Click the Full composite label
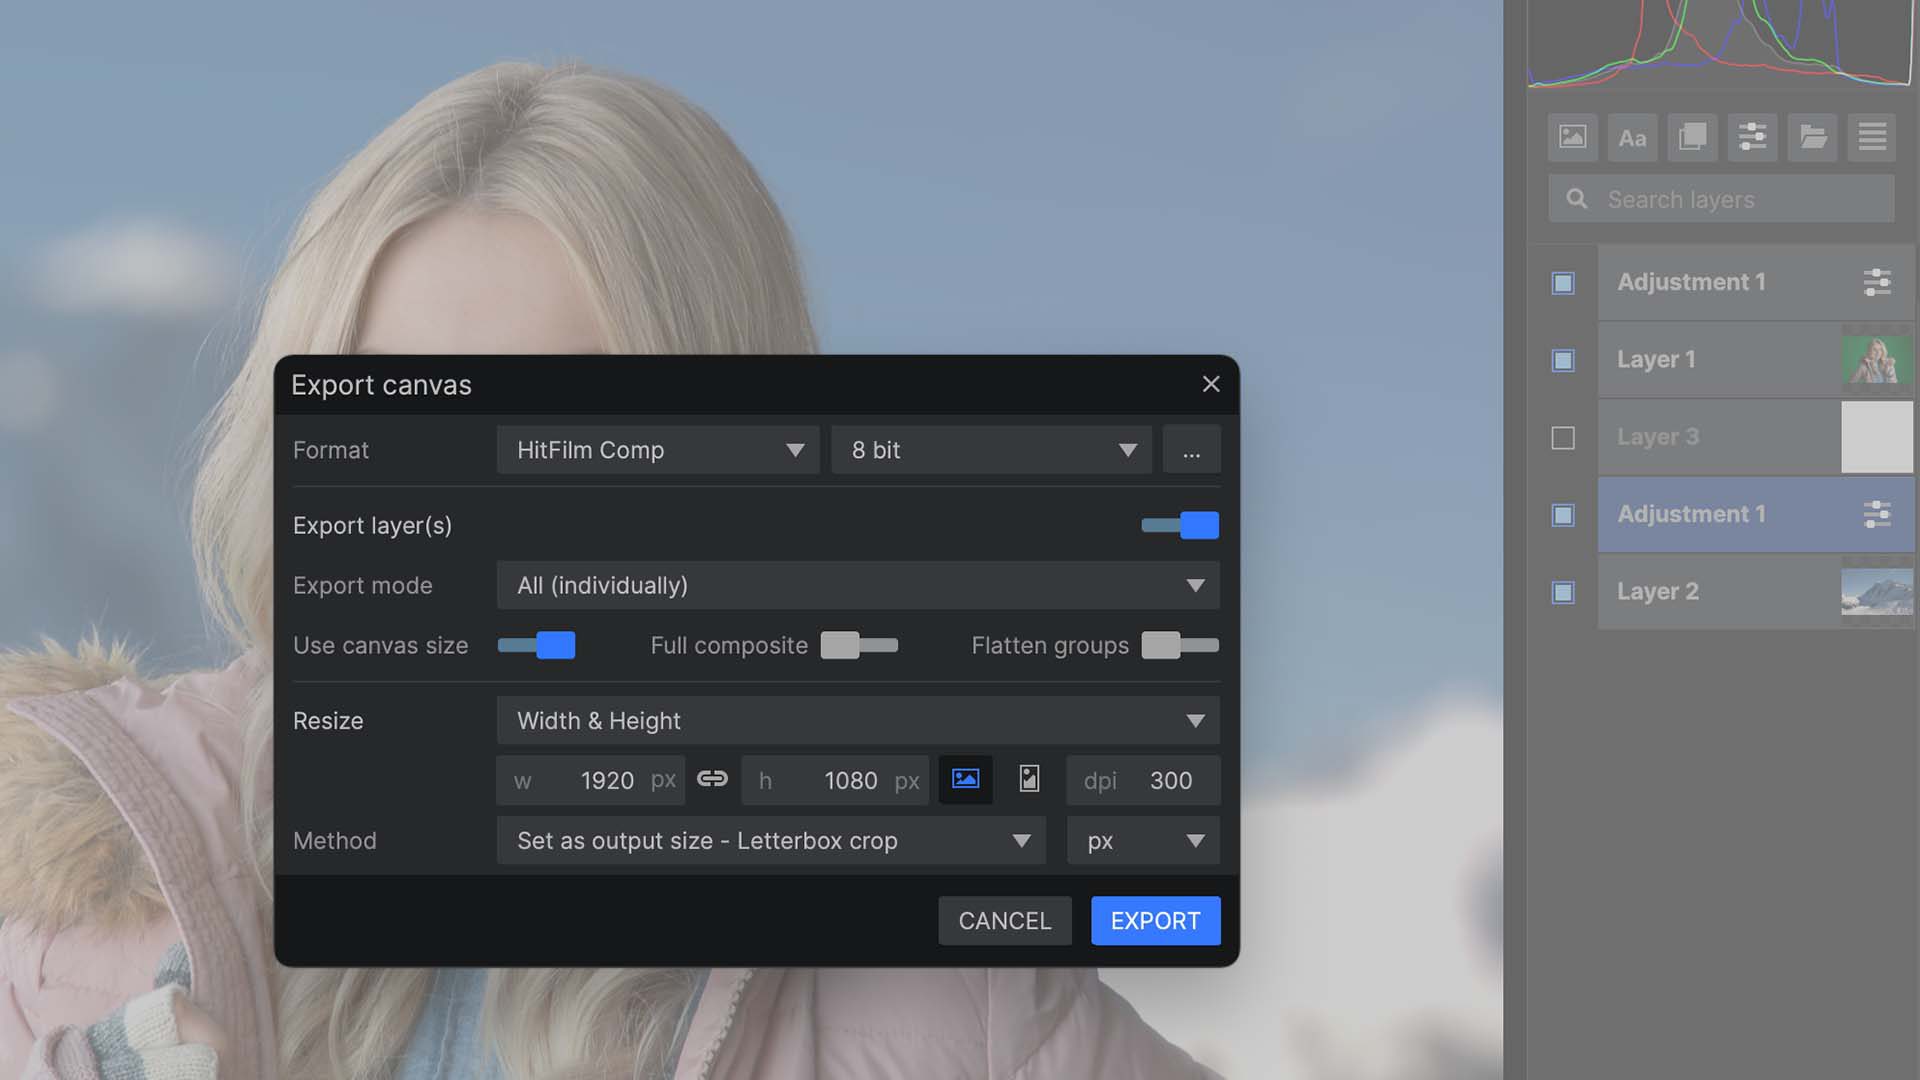1920x1080 pixels. (729, 645)
